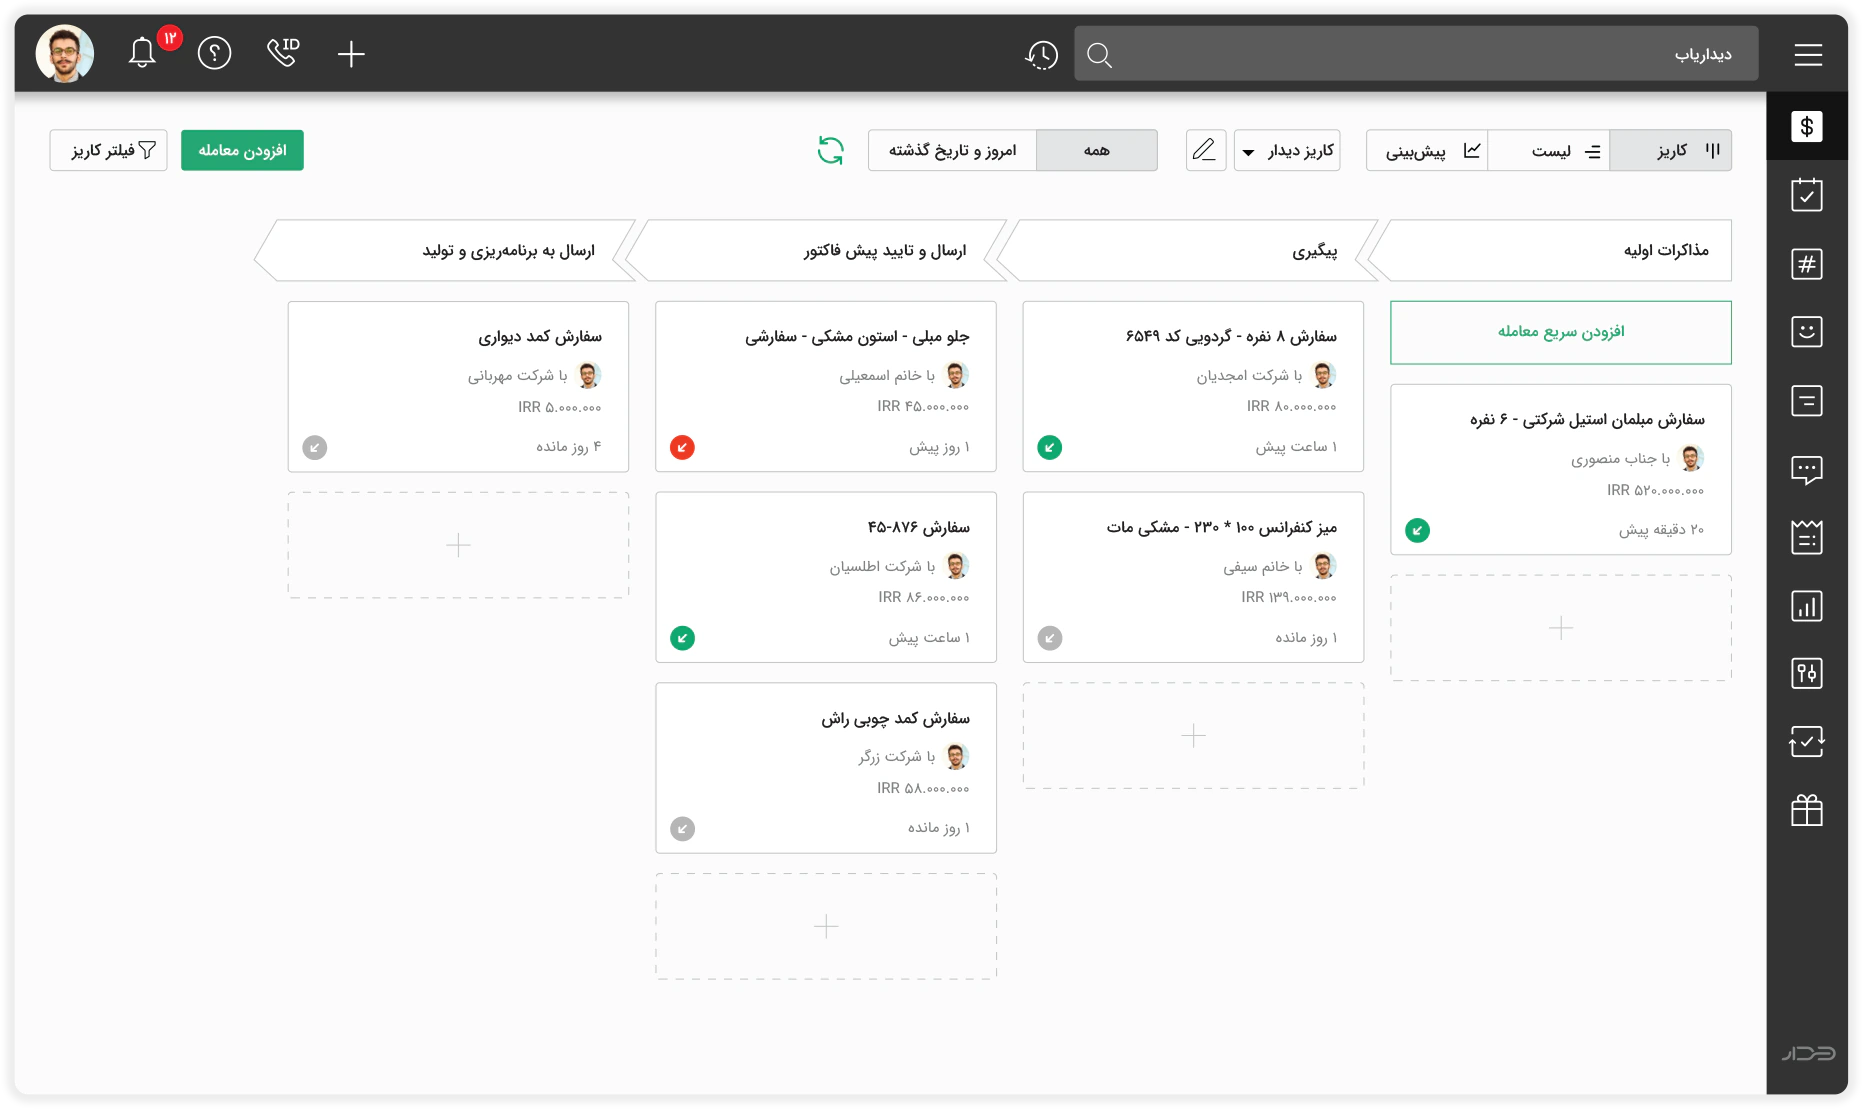The image size is (1862, 1109).
Task: Open the gift icon at sidebar bottom
Action: (x=1807, y=810)
